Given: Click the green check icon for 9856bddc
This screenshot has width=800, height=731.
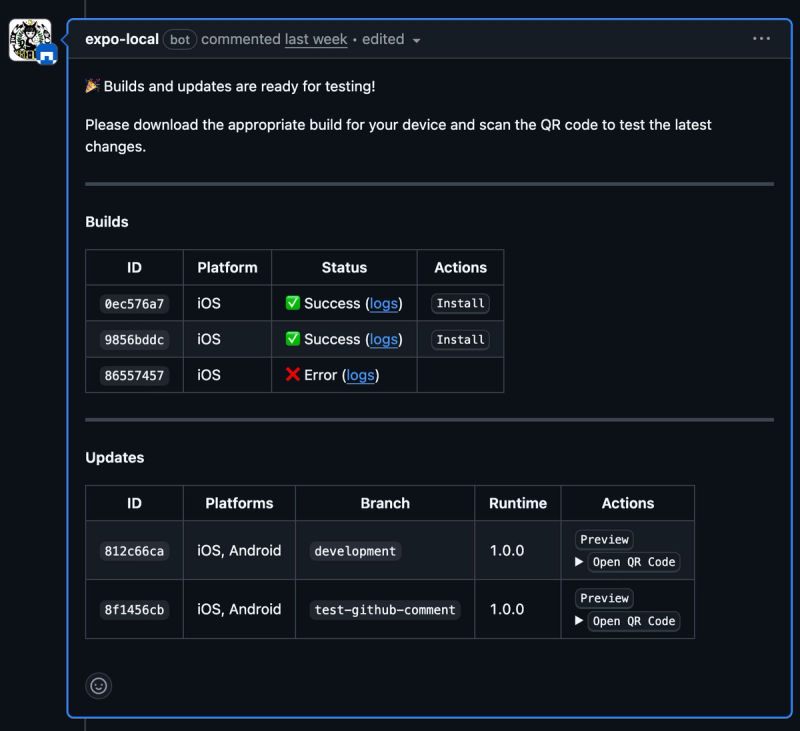Looking at the screenshot, I should click(293, 339).
